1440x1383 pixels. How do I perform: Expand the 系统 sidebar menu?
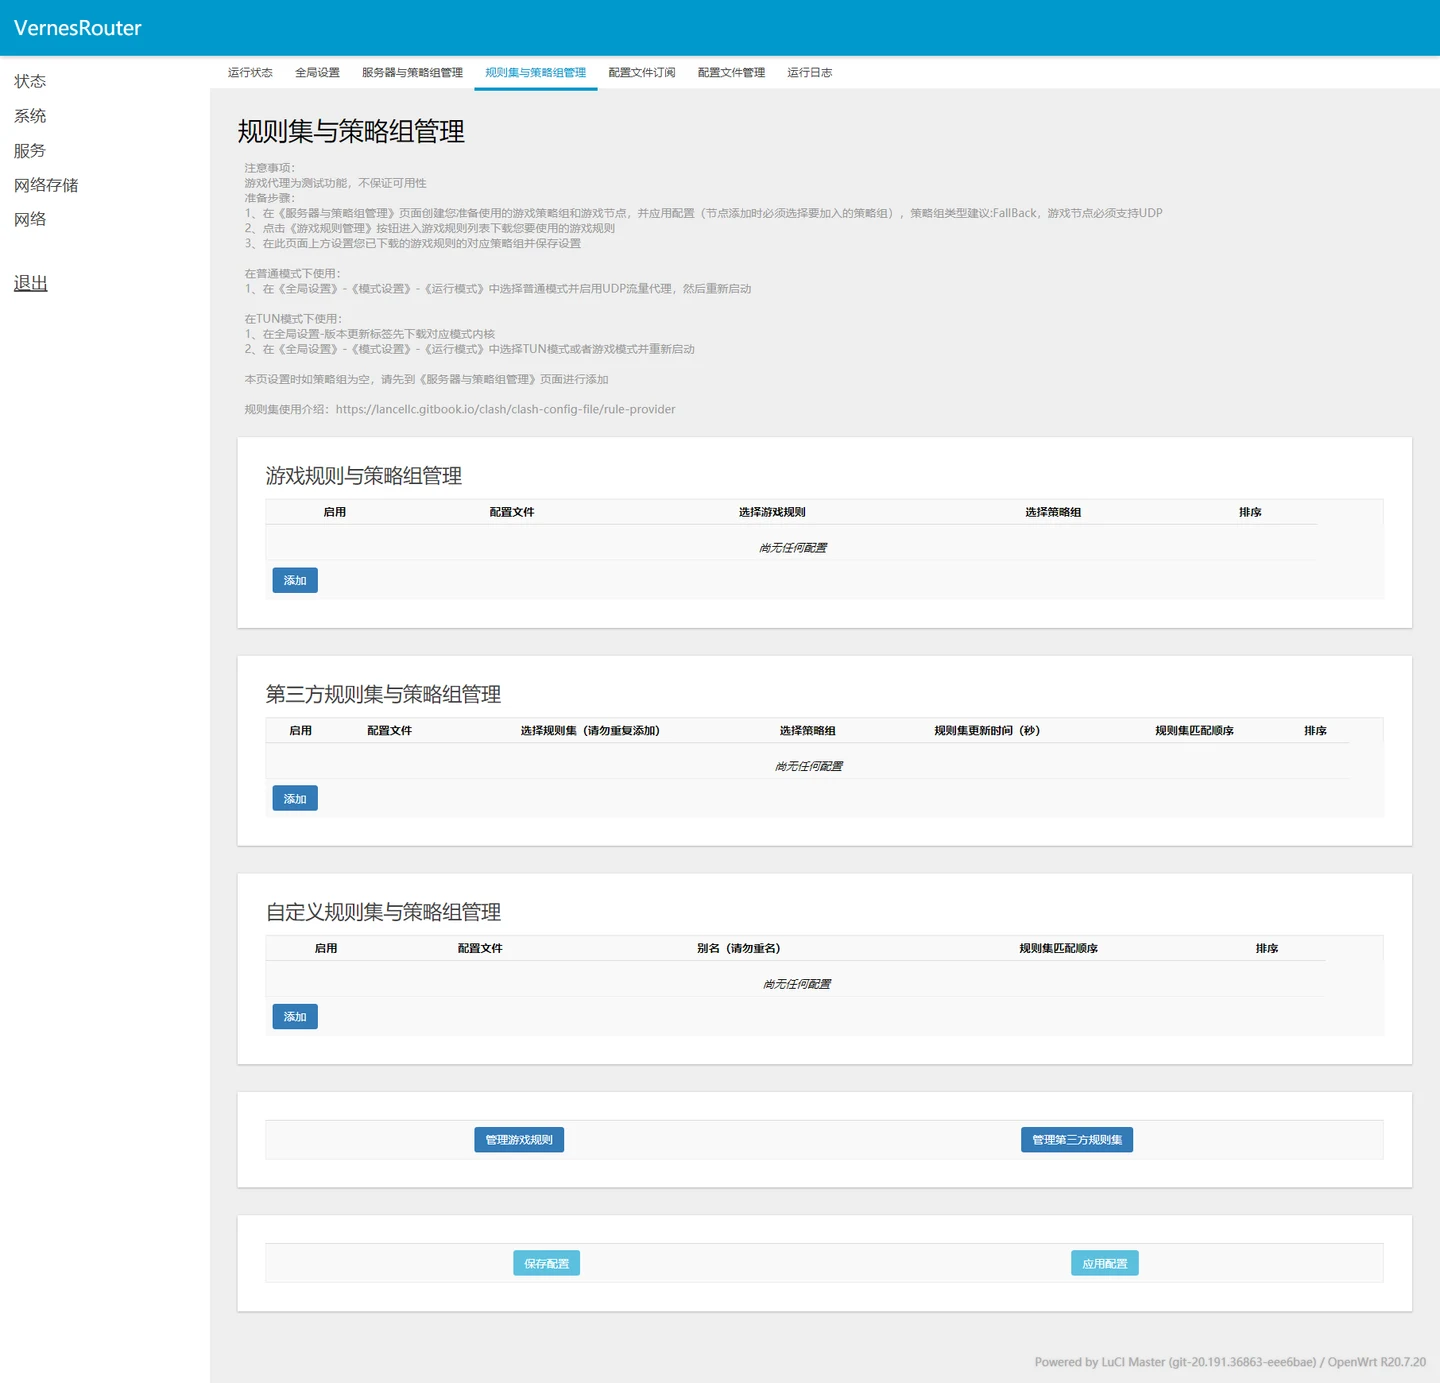(30, 116)
